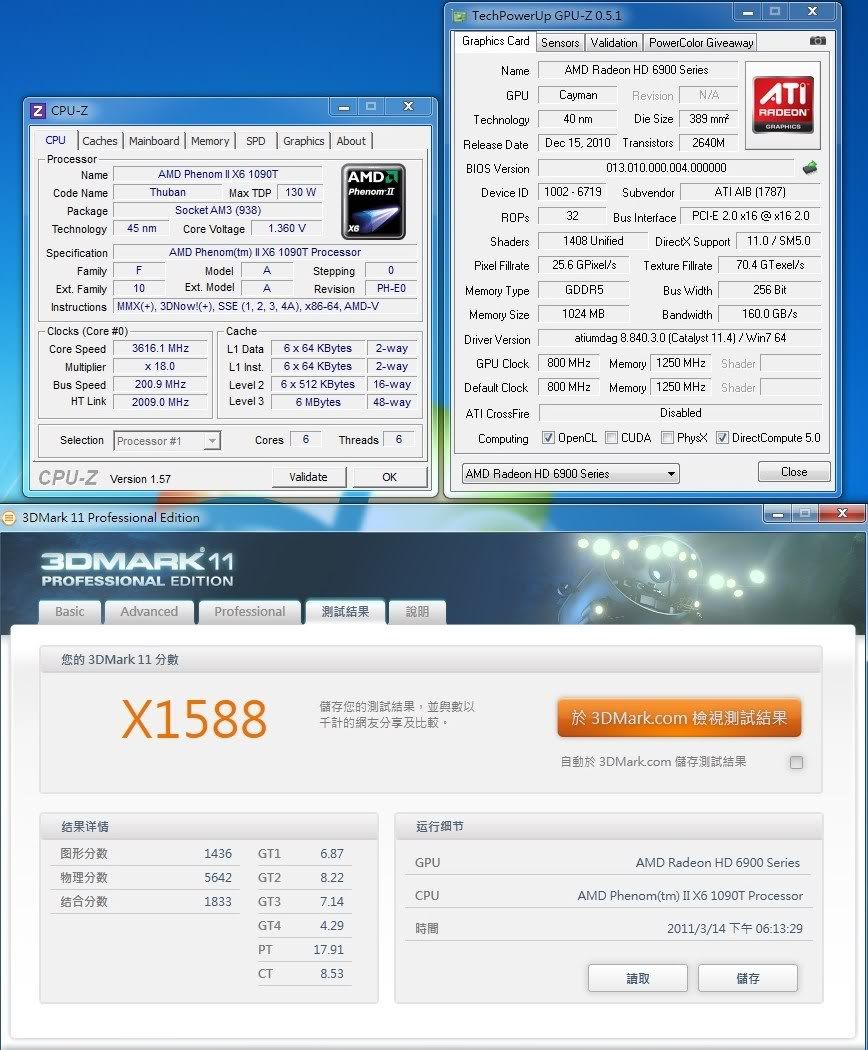Open the SPD tab in CPU-Z

256,141
